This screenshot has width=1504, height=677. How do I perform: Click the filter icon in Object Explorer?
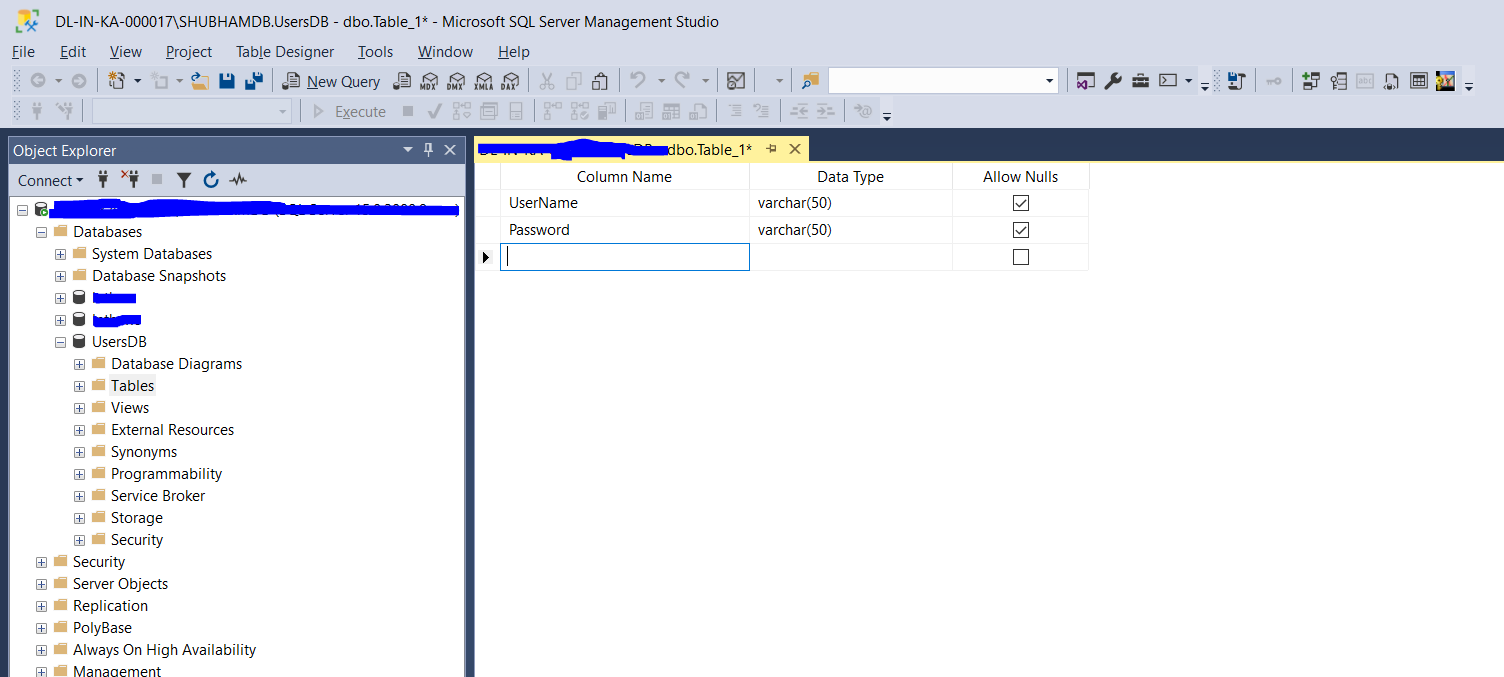pos(184,180)
